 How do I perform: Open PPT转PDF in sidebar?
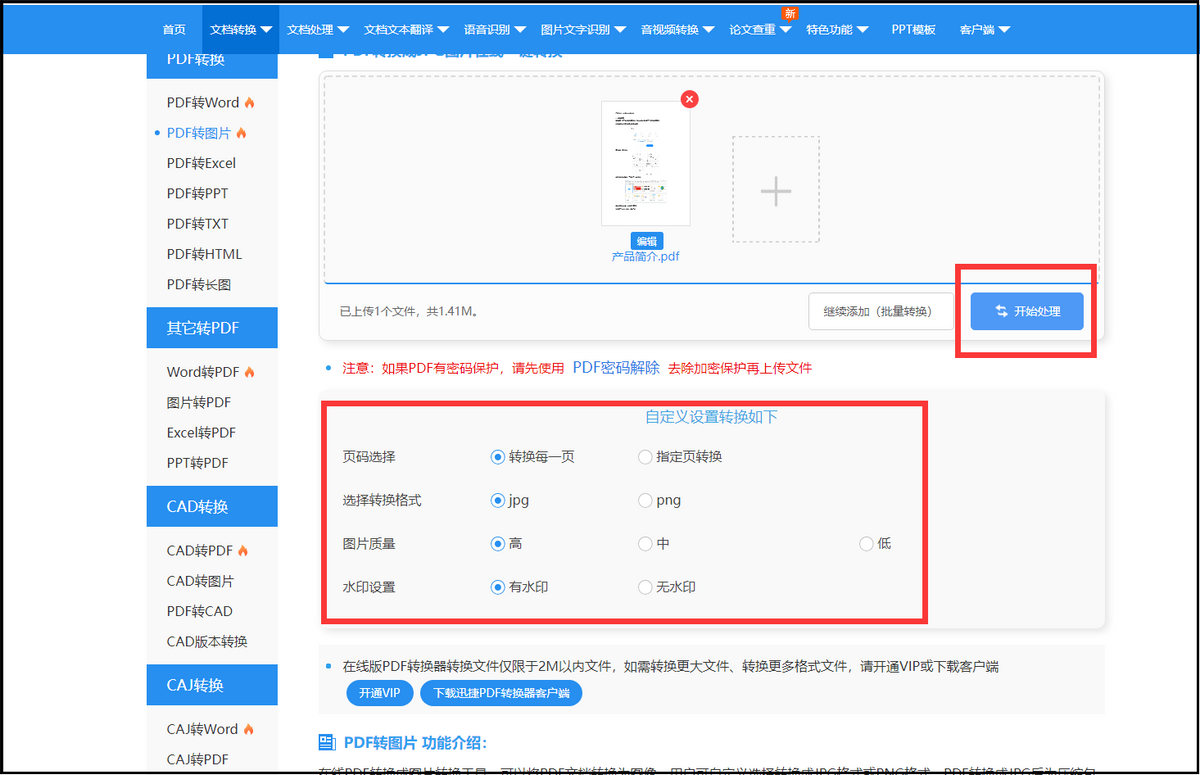pyautogui.click(x=197, y=463)
